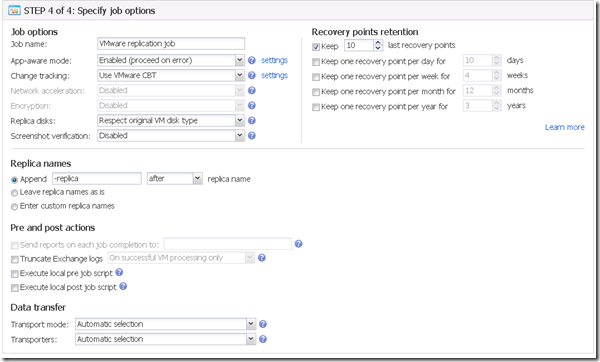600x362 pixels.
Task: Adjust the last recovery points spinner arrows
Action: [378, 45]
